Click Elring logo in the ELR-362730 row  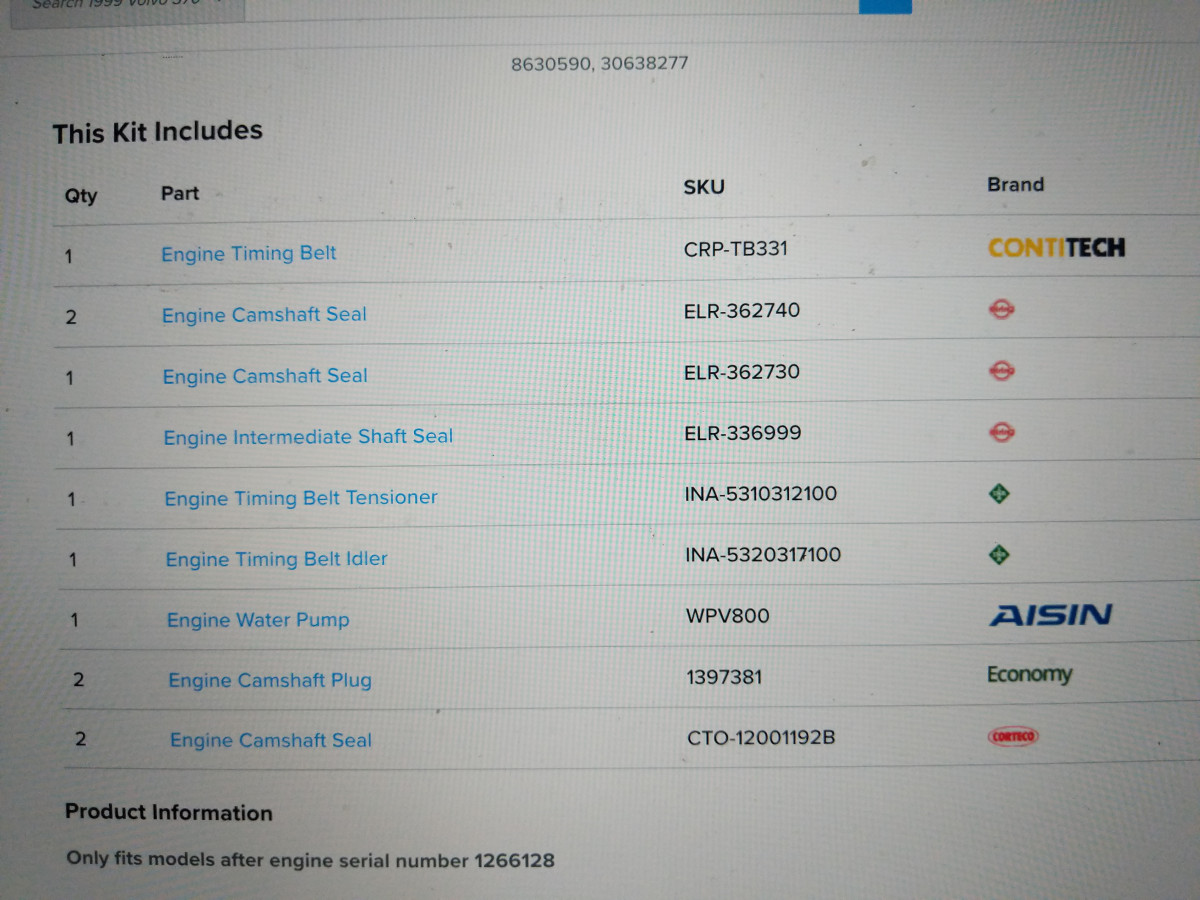click(x=1001, y=371)
